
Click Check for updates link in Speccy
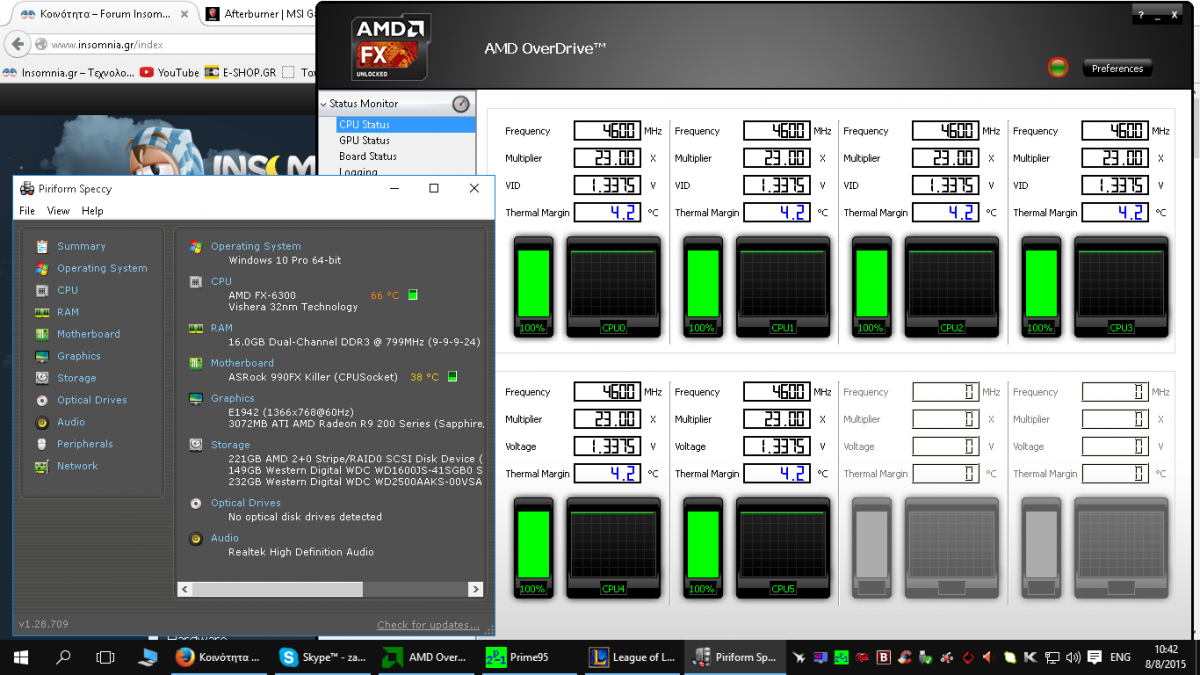click(x=428, y=625)
